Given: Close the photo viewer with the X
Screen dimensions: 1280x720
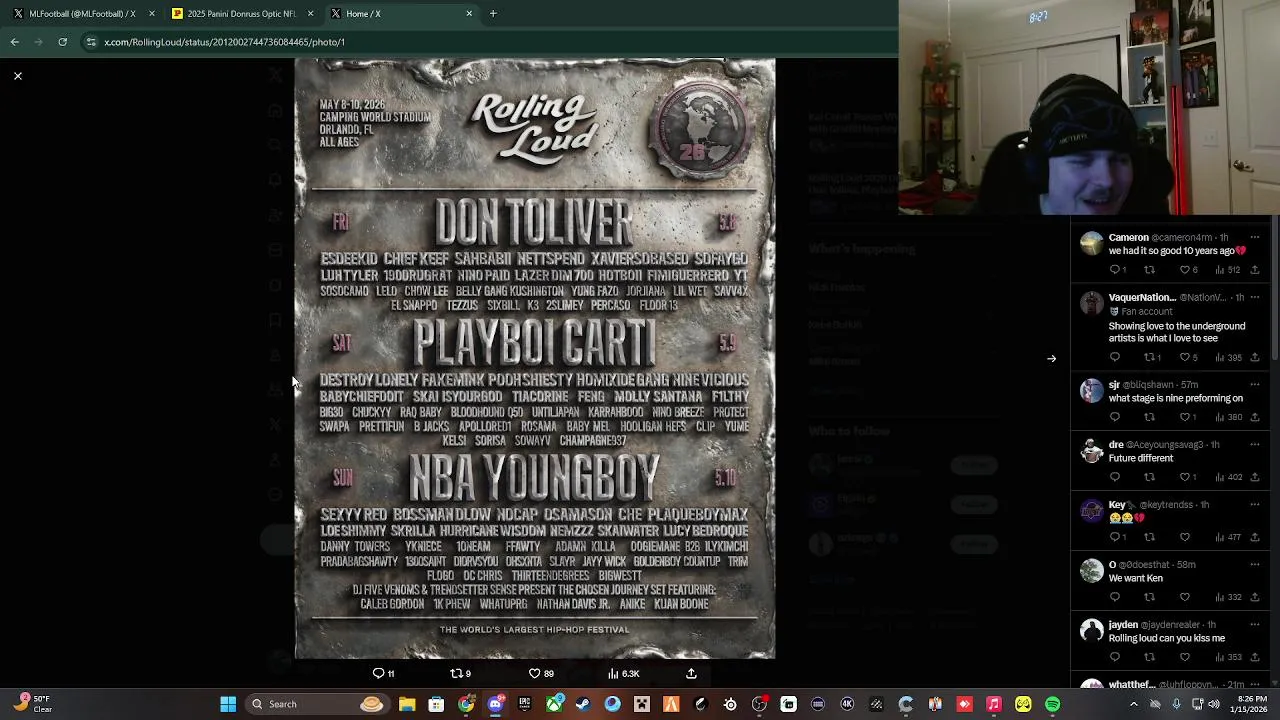Looking at the screenshot, I should 17,76.
